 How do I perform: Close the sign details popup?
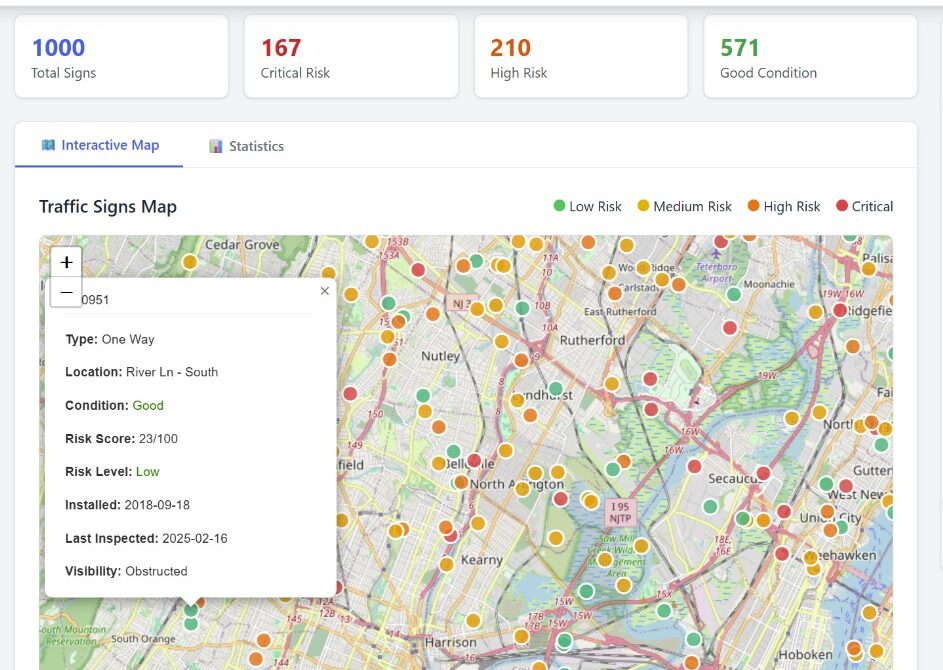coord(324,291)
